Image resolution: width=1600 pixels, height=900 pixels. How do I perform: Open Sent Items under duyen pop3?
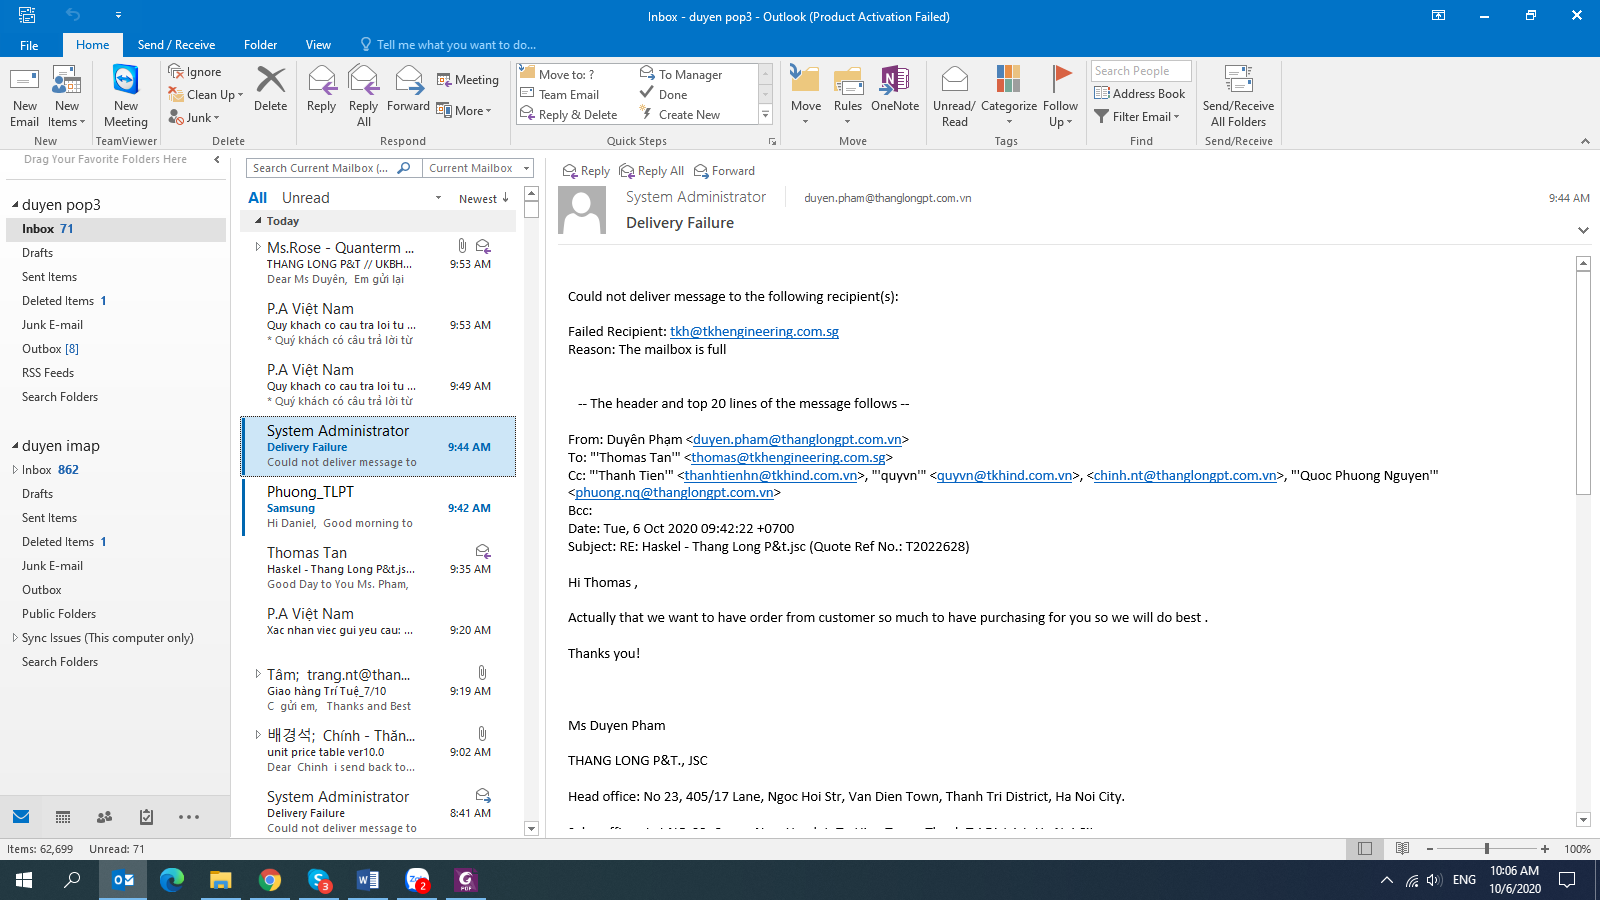(x=49, y=277)
